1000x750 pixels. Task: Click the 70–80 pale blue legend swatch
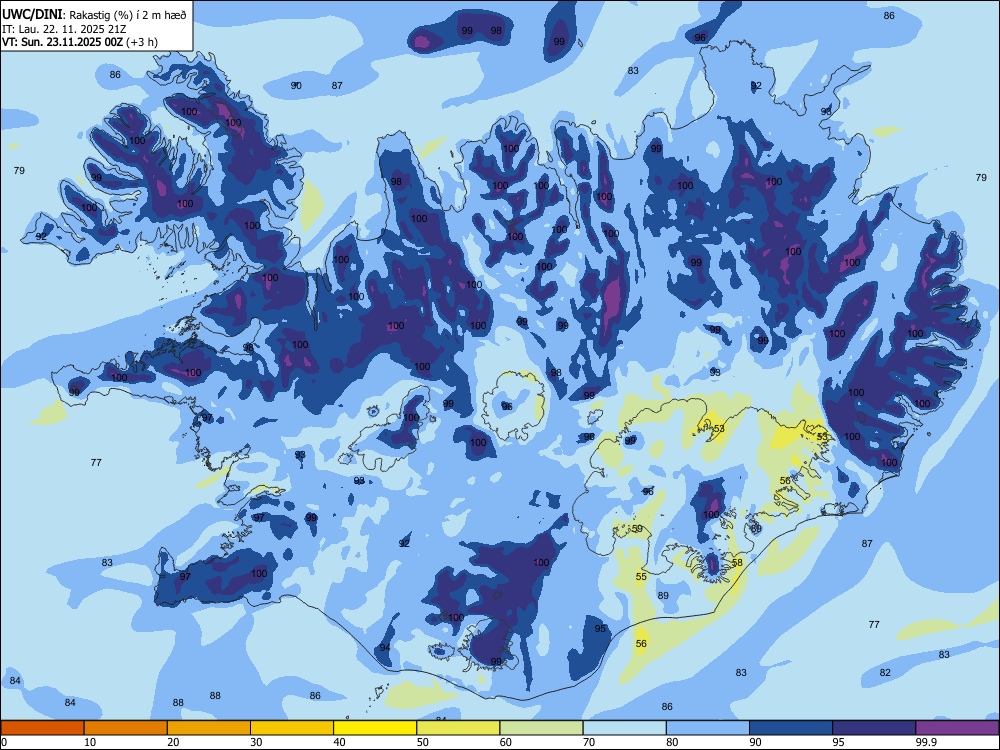pos(624,728)
